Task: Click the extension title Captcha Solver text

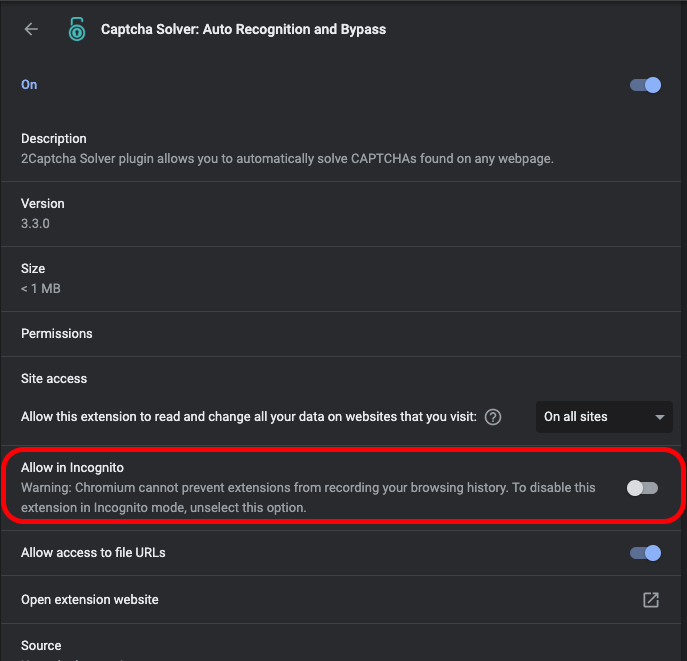Action: pyautogui.click(x=243, y=29)
